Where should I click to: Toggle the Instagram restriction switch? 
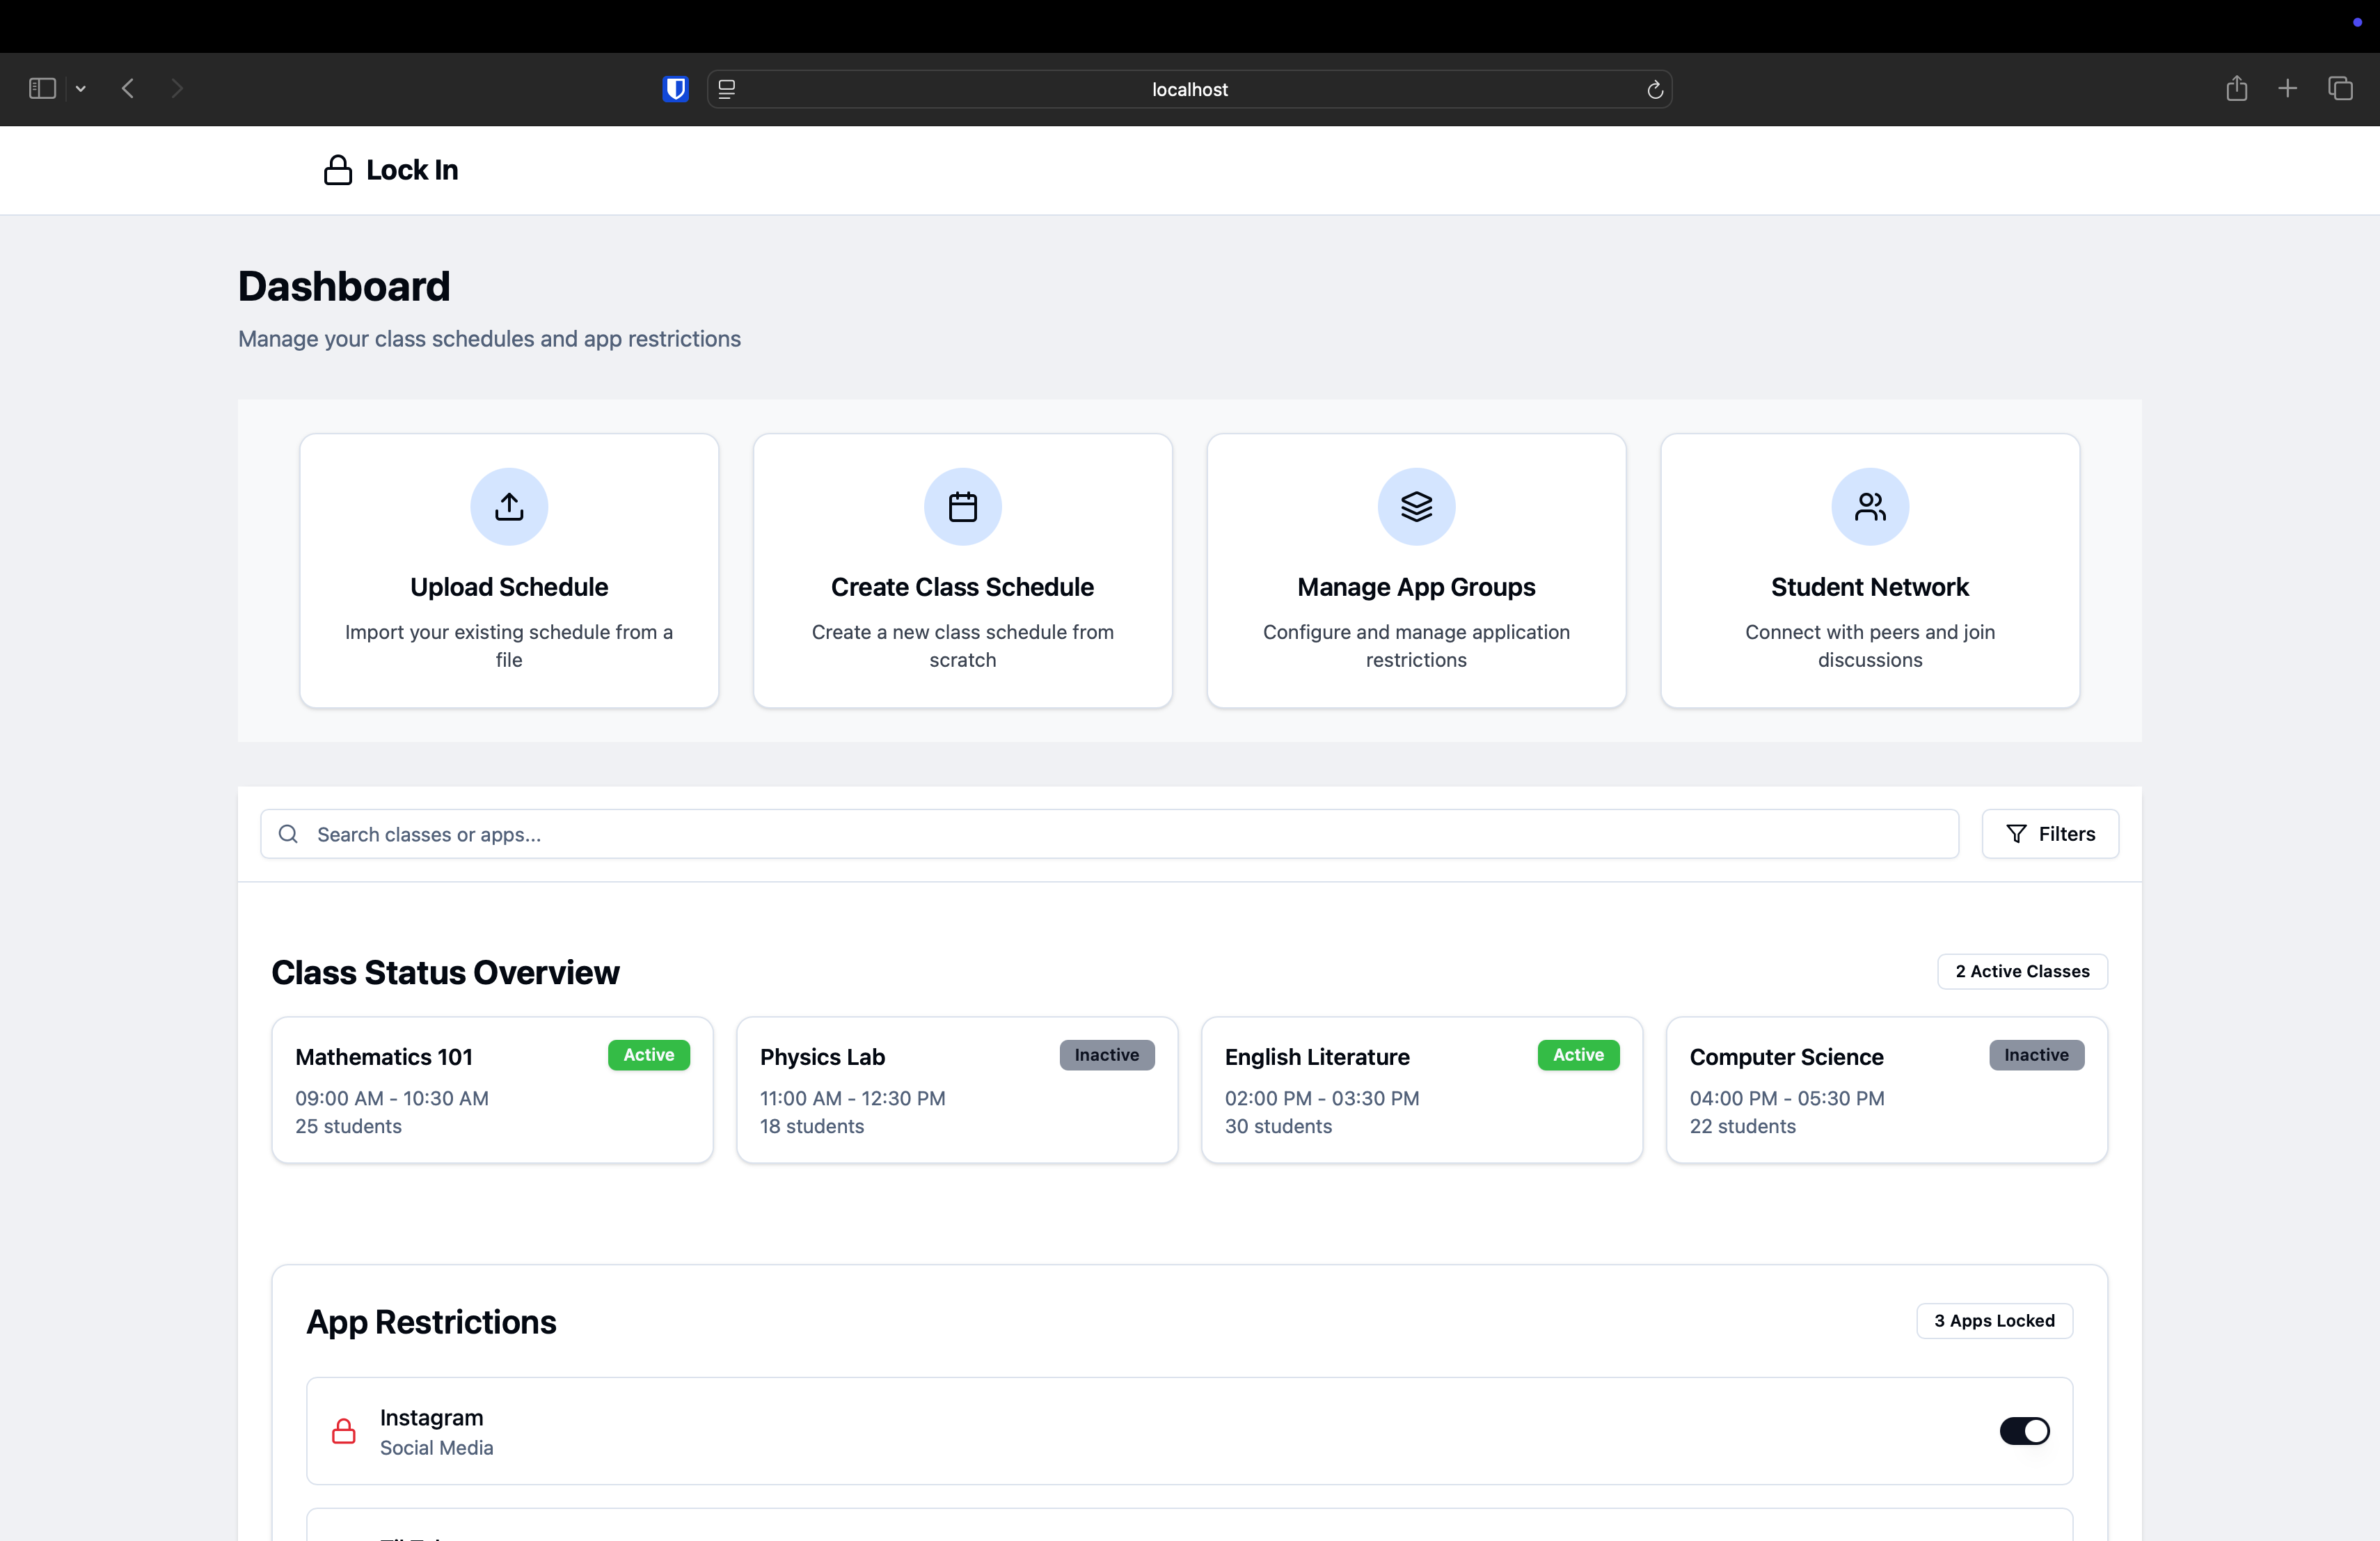[2024, 1431]
